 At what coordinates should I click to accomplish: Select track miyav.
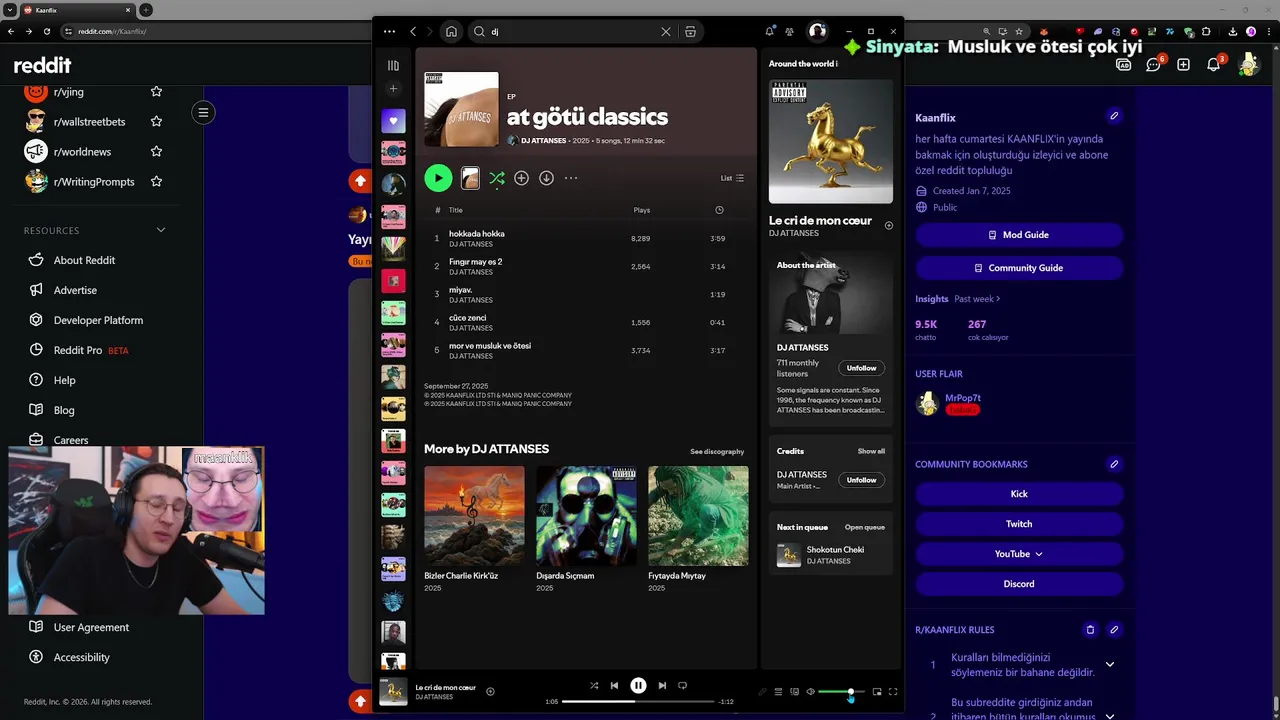(586, 294)
